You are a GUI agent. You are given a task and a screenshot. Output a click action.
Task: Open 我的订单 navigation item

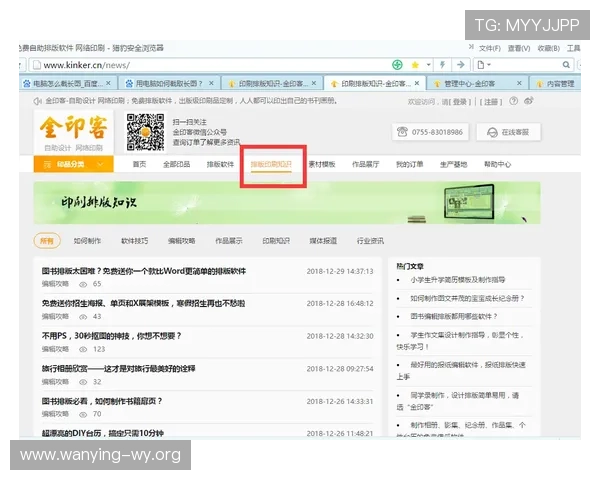tap(409, 164)
